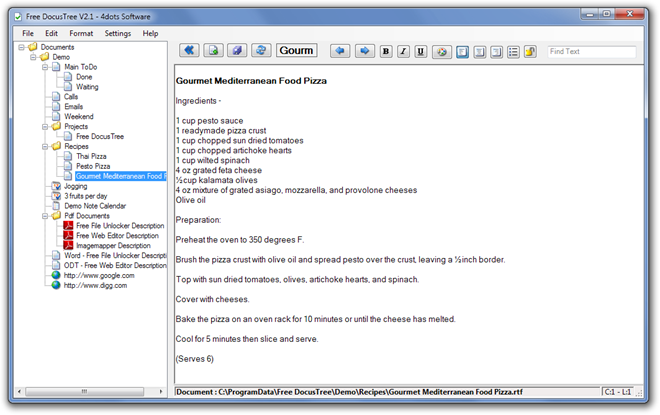Toggle italic formatting
The width and height of the screenshot is (660, 415).
click(403, 51)
